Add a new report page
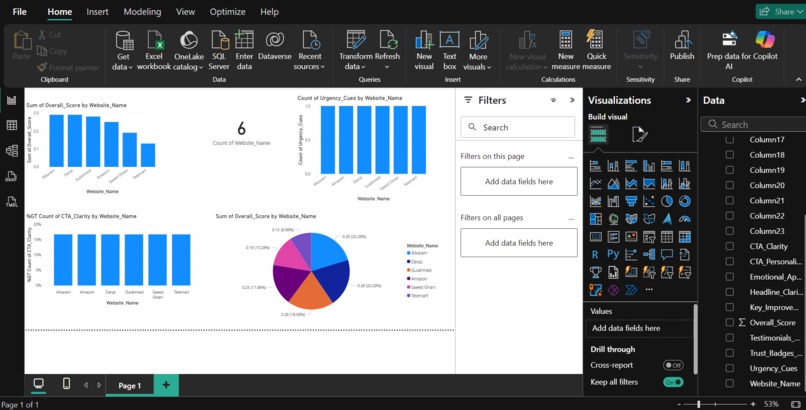This screenshot has width=806, height=410. [166, 385]
